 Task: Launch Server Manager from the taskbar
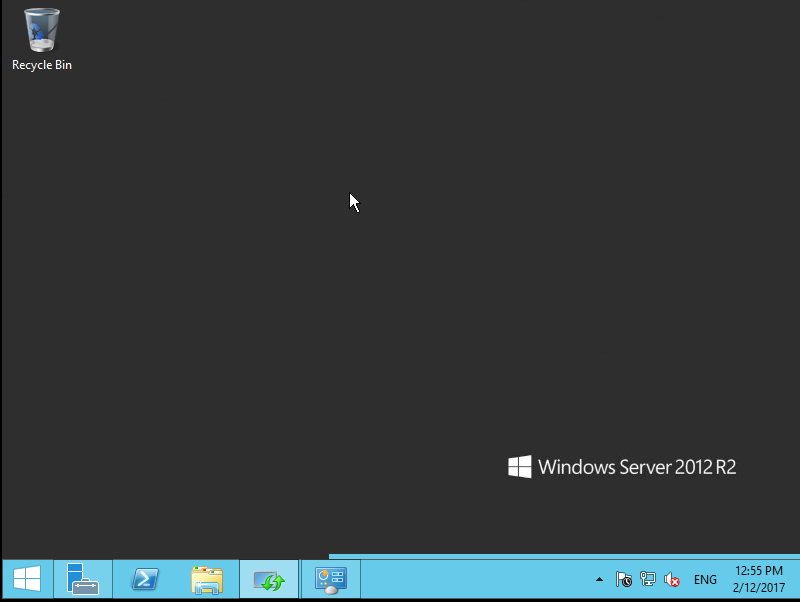pyautogui.click(x=83, y=579)
